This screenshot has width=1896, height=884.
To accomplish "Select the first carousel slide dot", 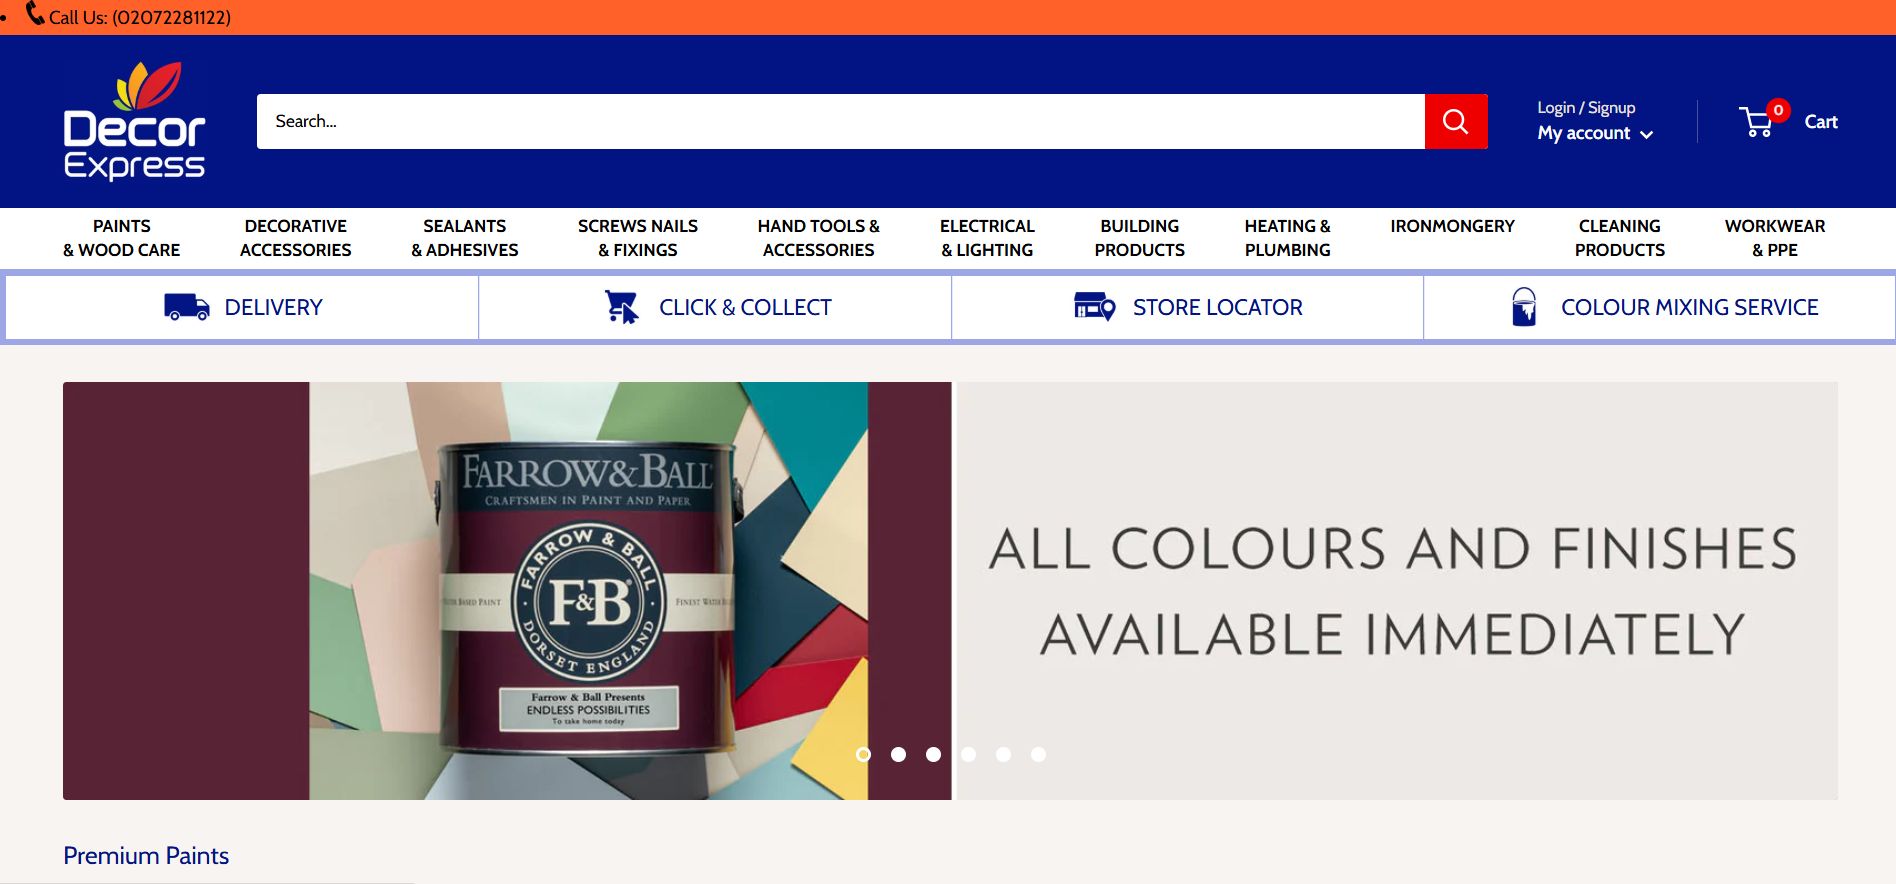I will click(864, 754).
